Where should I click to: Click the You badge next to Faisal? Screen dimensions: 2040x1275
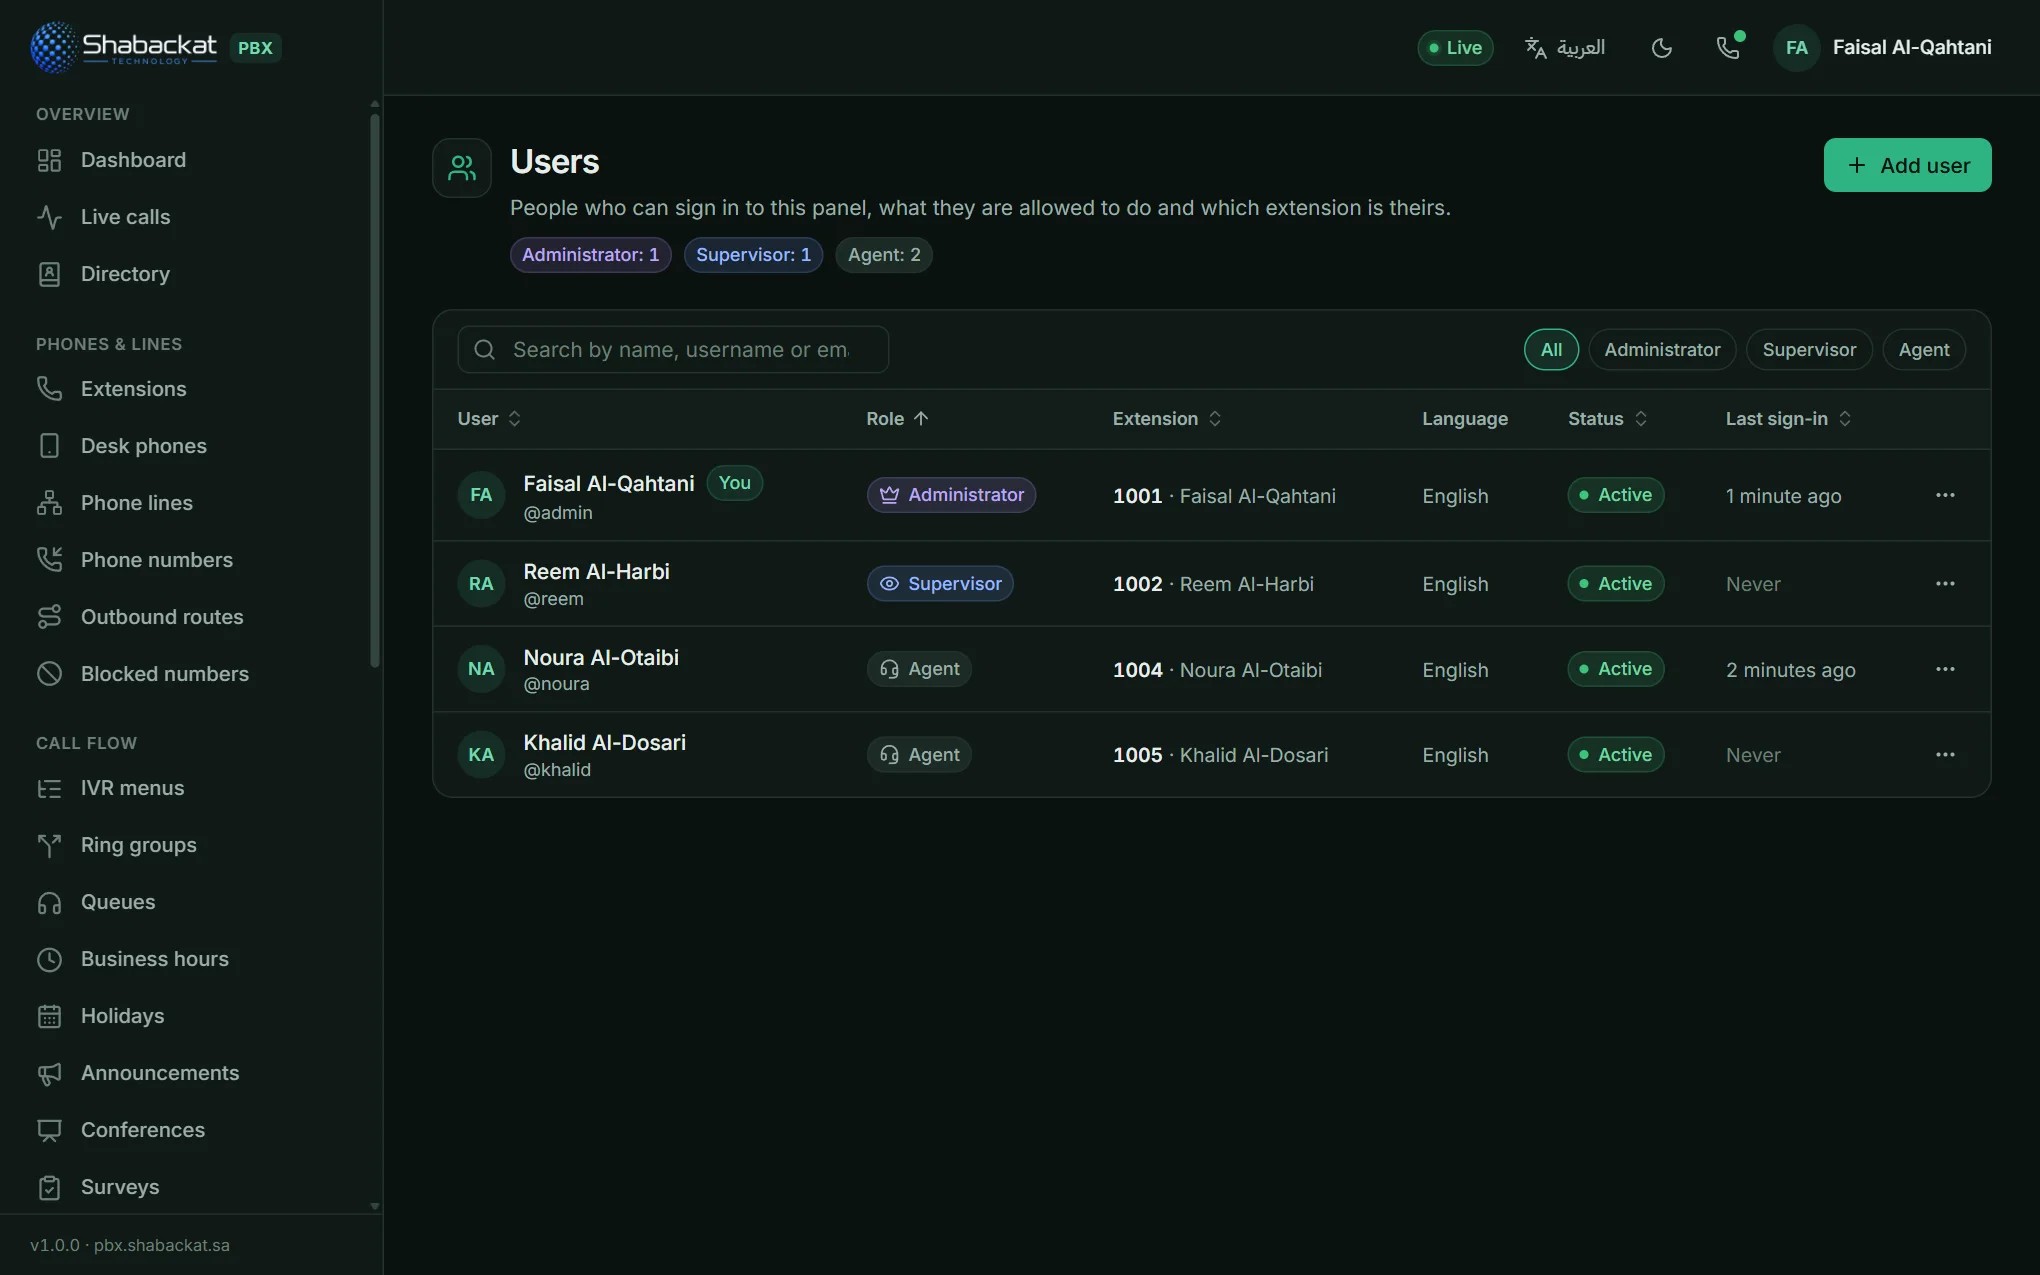734,483
